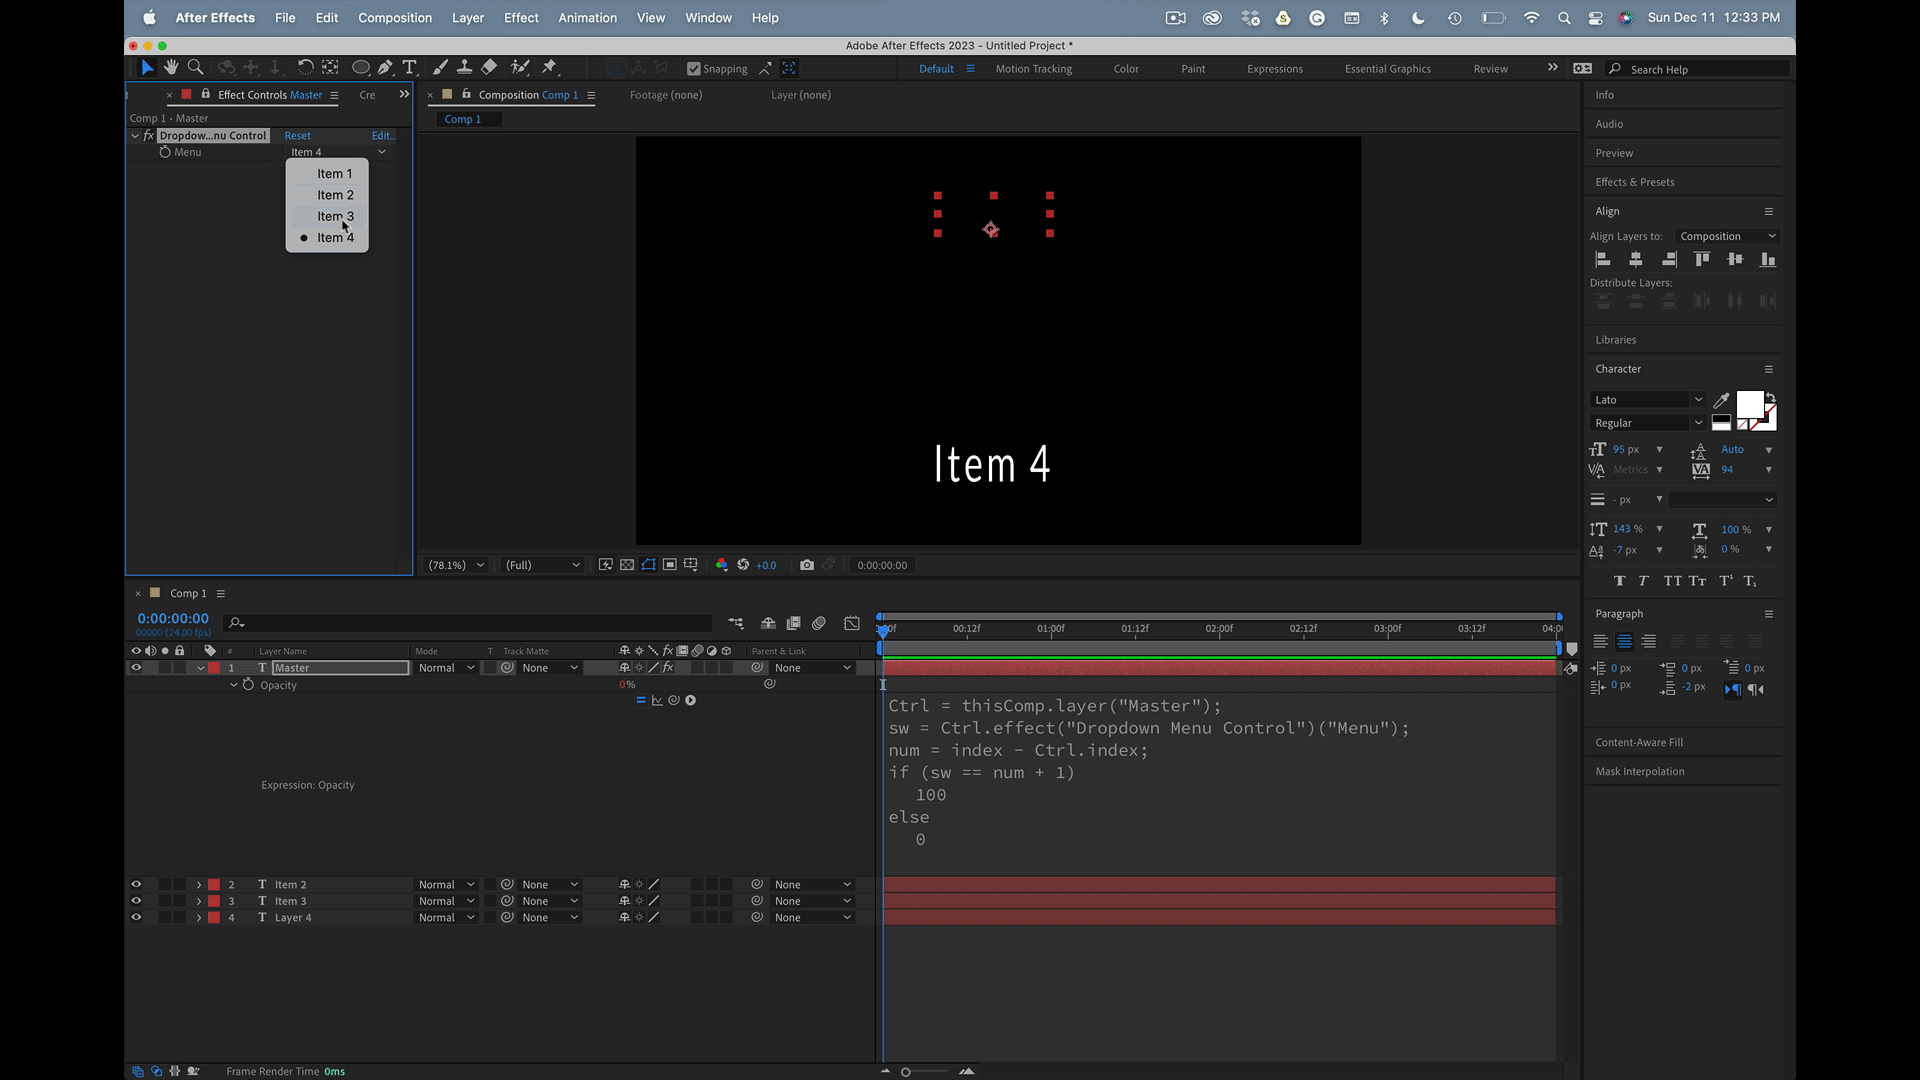This screenshot has width=1920, height=1080.
Task: Hide the Item 2 layer
Action: [x=136, y=884]
